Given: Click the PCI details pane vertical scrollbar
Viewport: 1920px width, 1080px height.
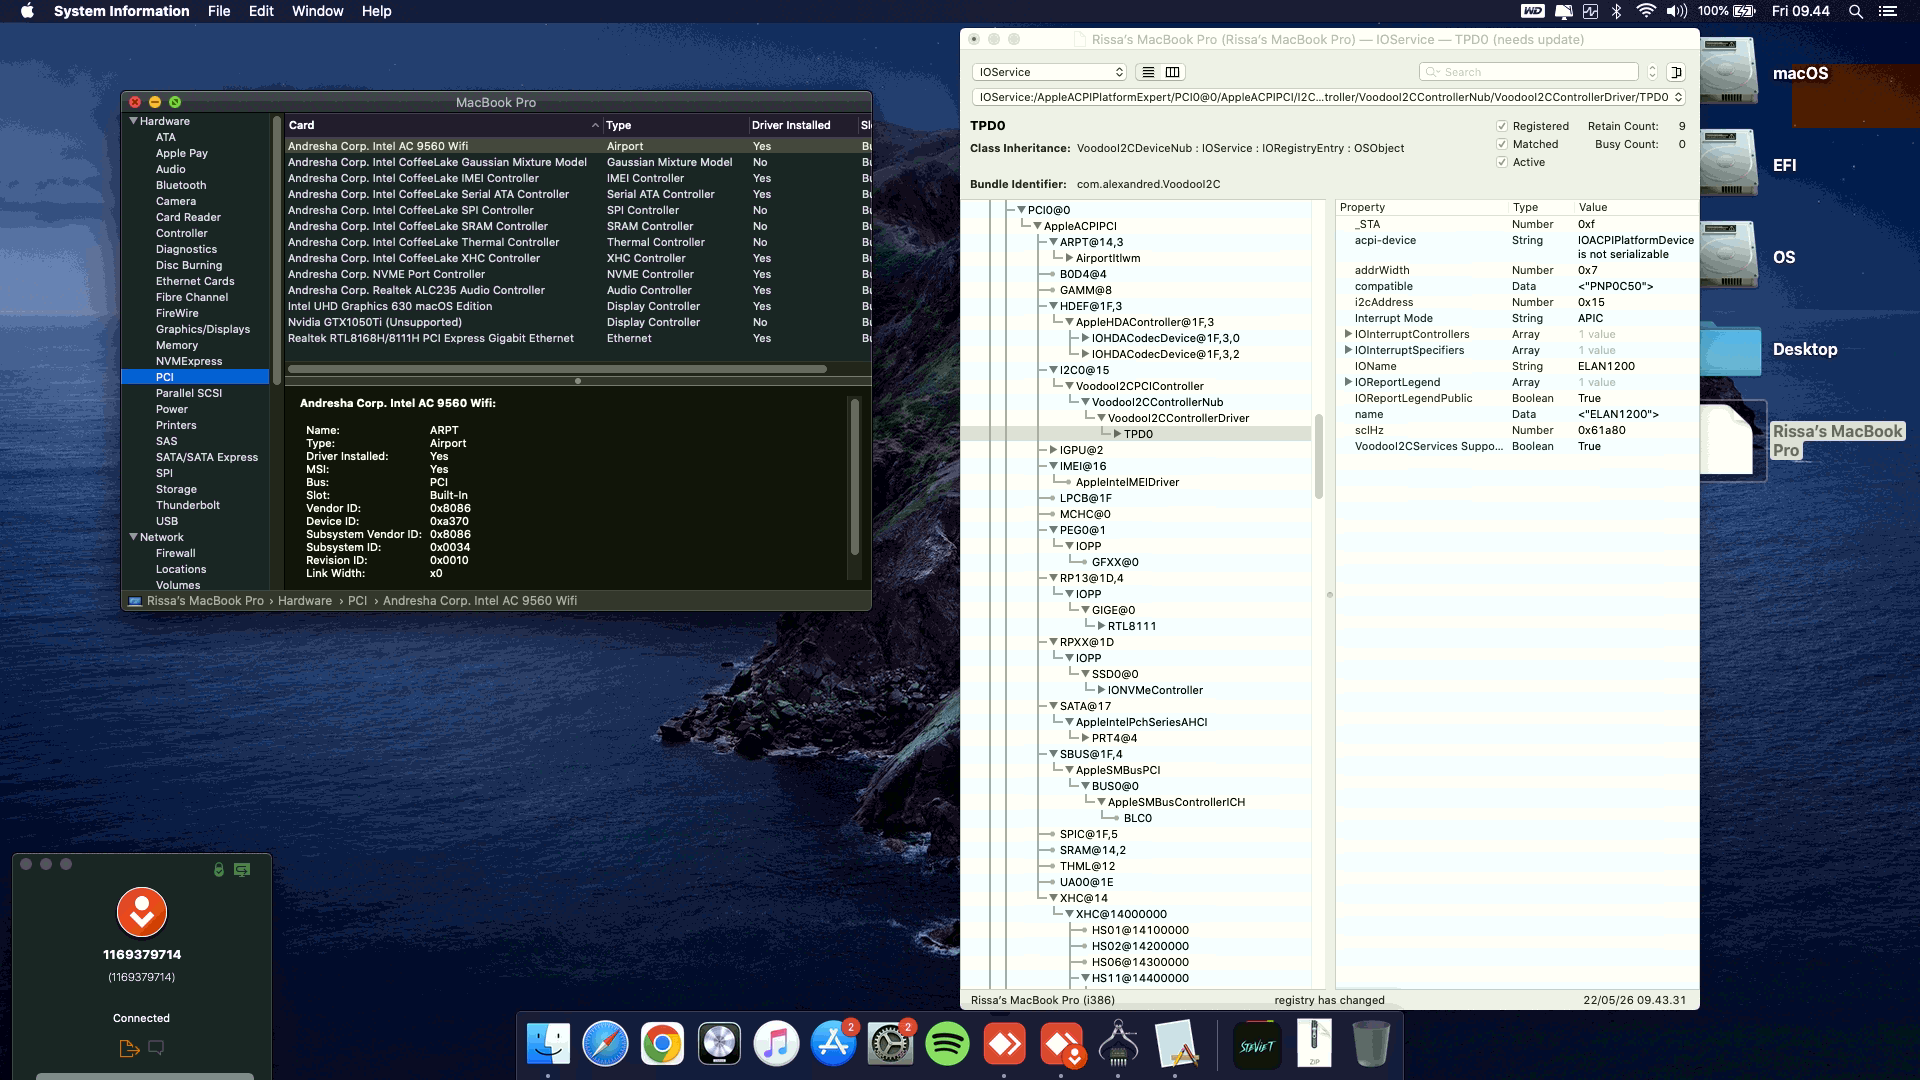Looking at the screenshot, I should tap(854, 476).
